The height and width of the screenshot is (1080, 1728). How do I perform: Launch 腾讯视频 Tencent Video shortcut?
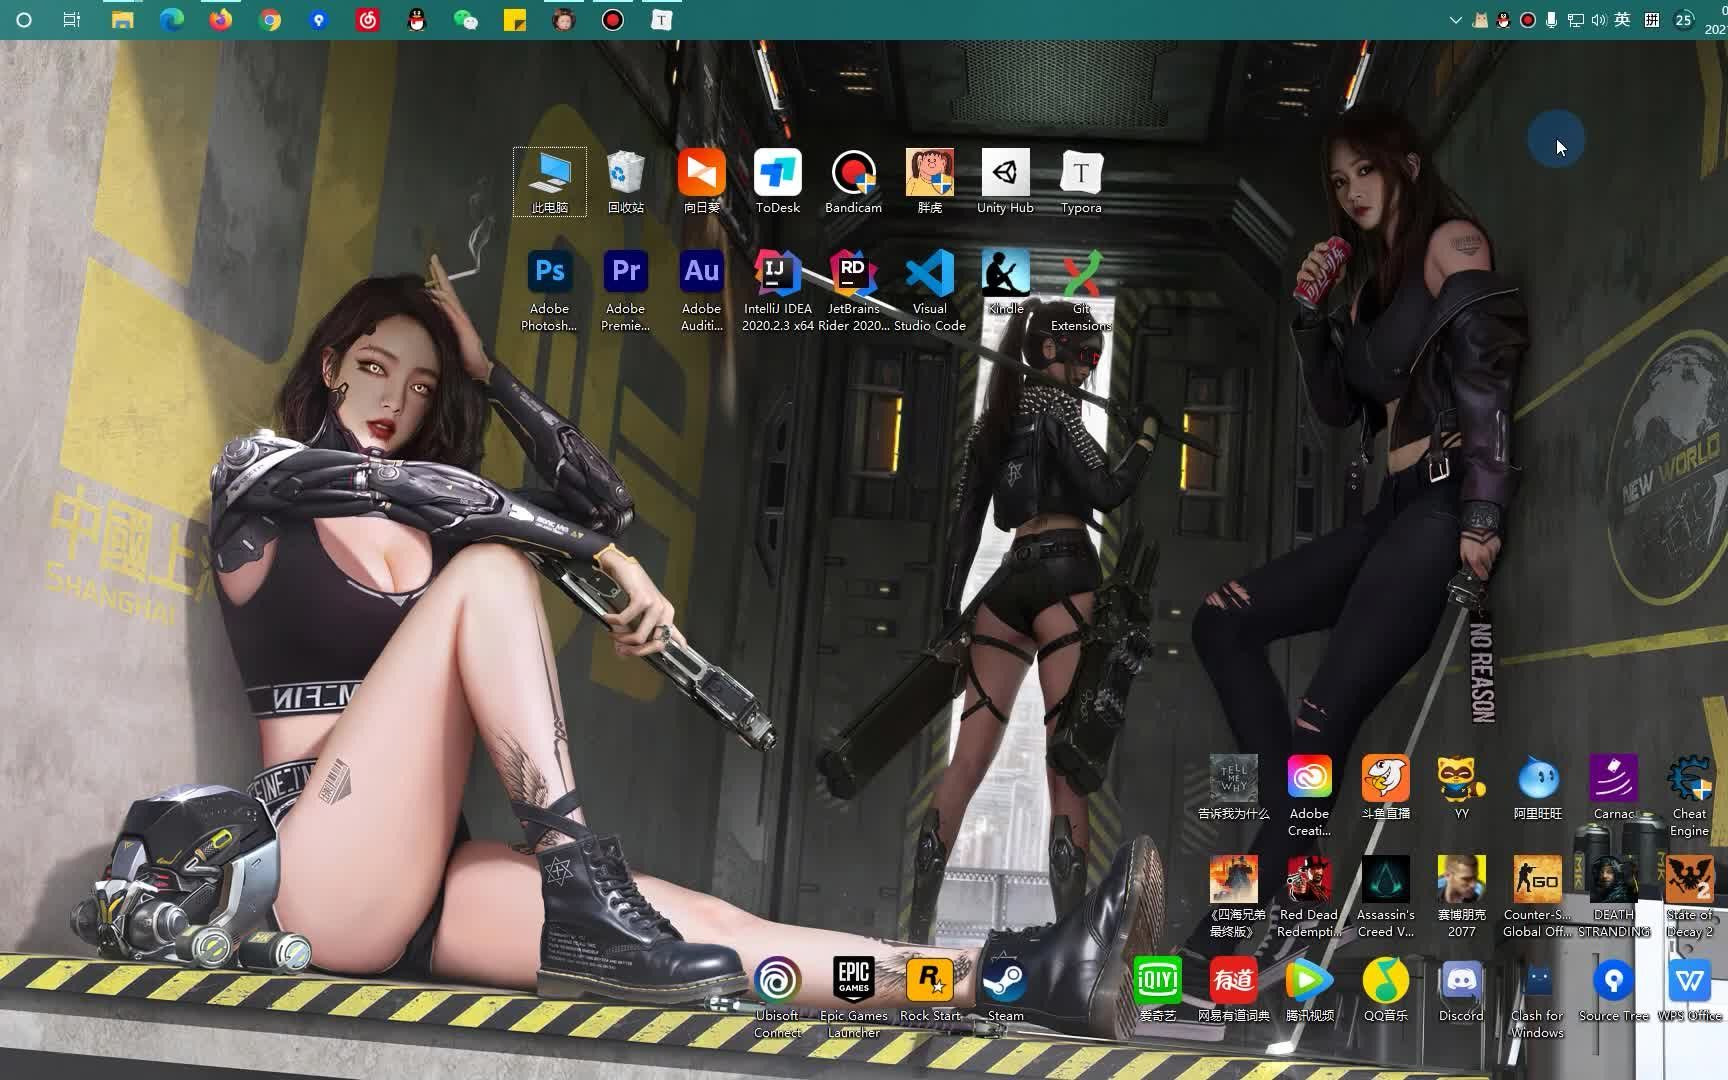(x=1310, y=990)
